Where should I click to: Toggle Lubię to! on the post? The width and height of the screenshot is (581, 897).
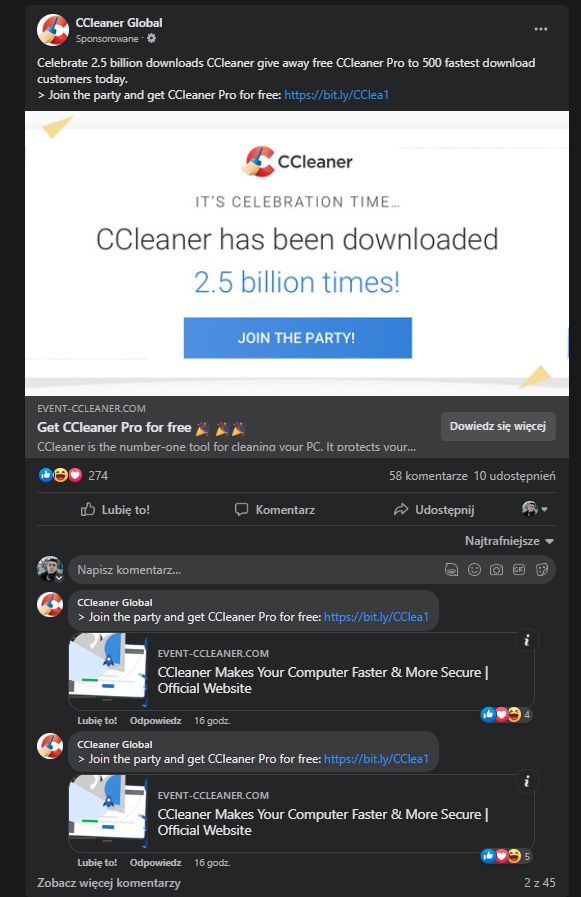pos(115,509)
